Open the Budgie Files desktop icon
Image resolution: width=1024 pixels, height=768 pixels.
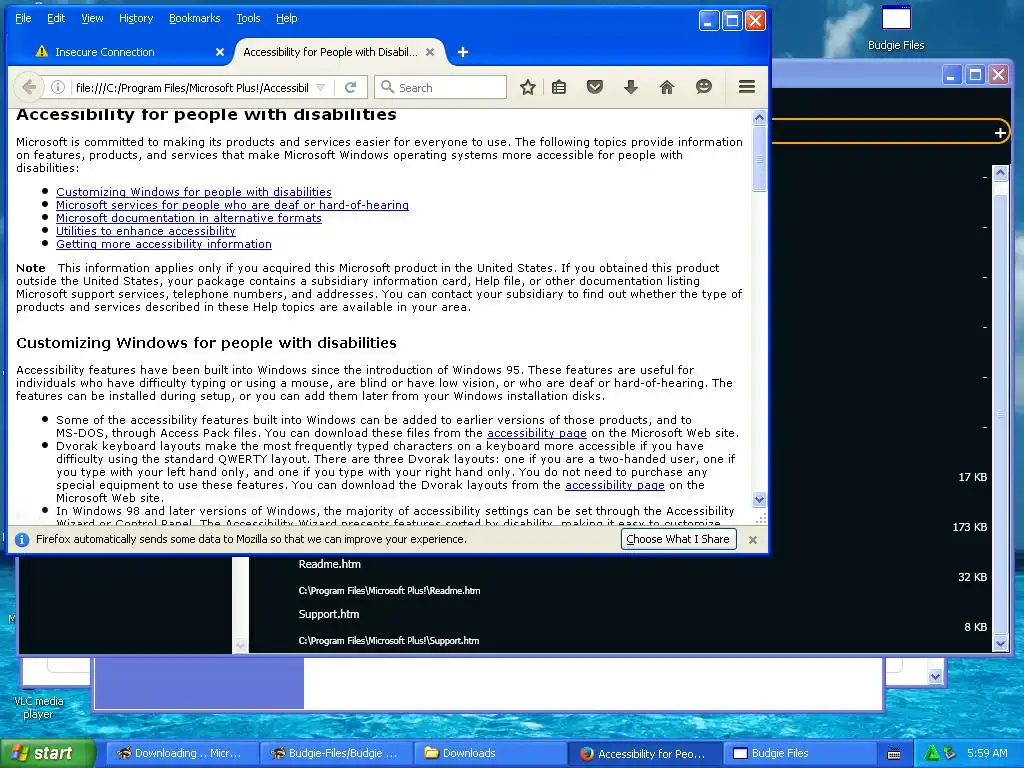pyautogui.click(x=896, y=28)
